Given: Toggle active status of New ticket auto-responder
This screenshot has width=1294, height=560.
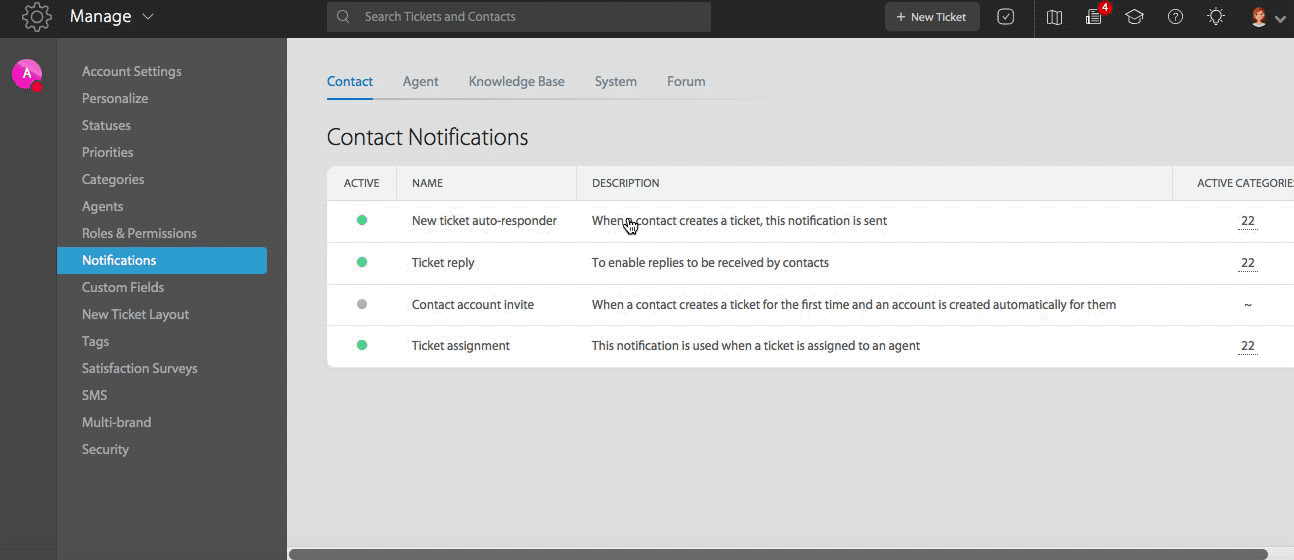Looking at the screenshot, I should 362,220.
